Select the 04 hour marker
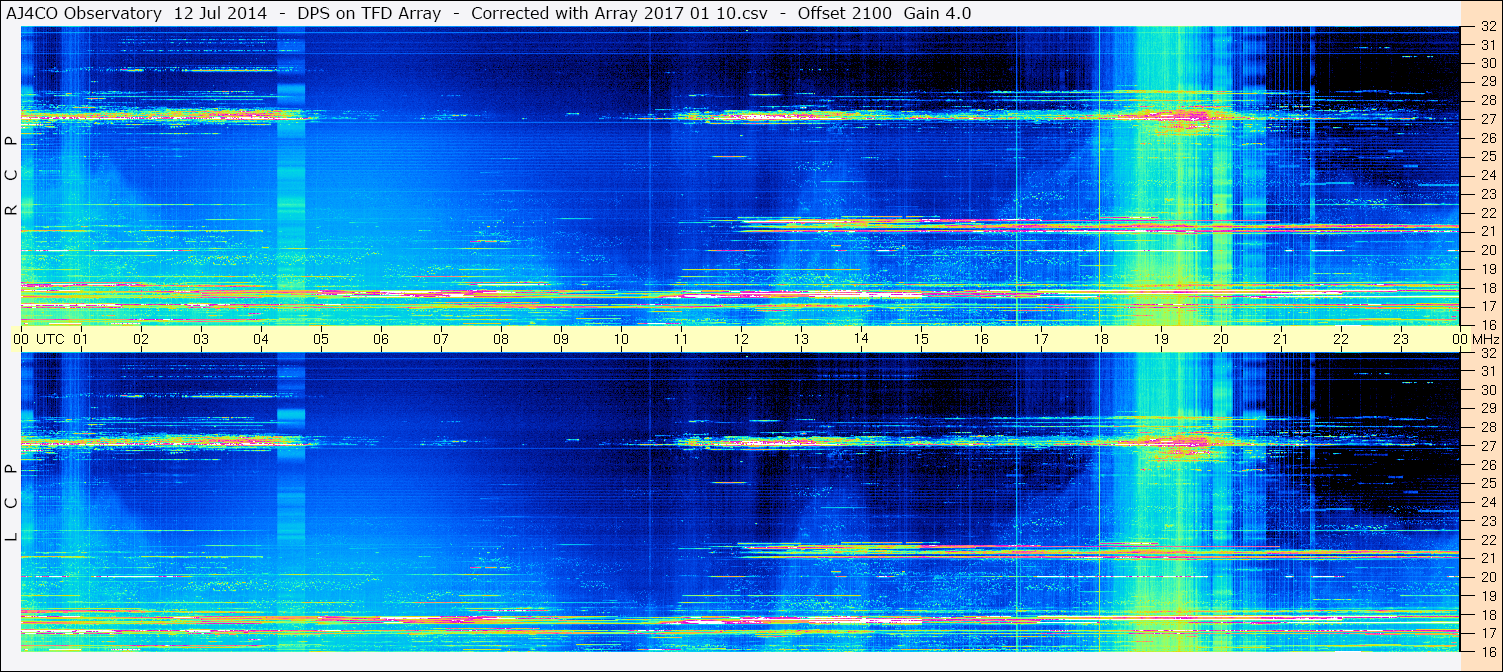 pos(261,339)
